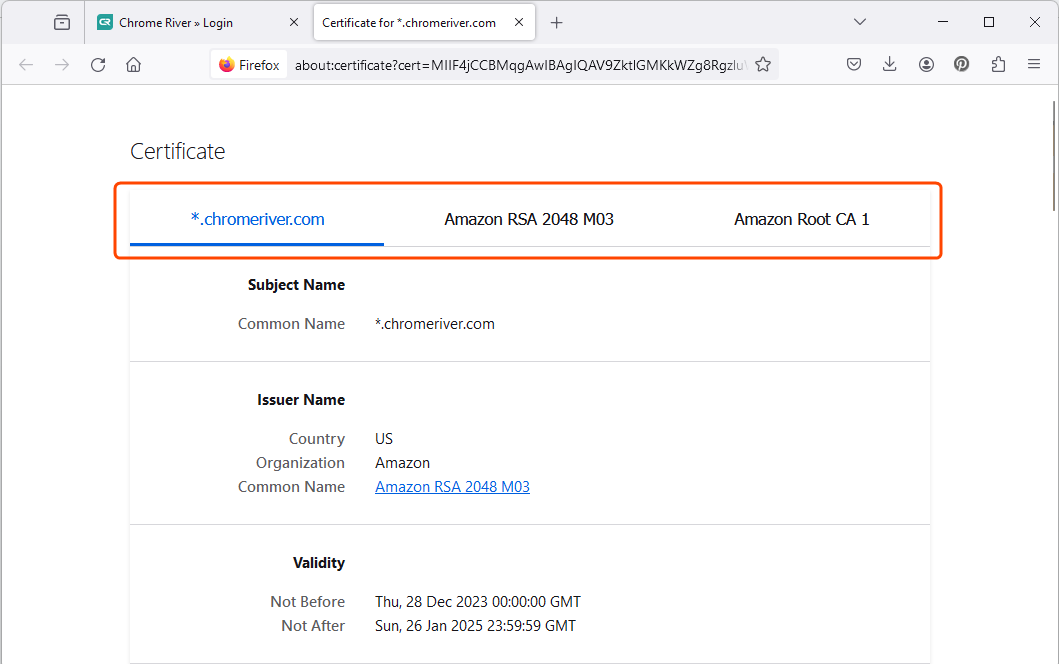Image resolution: width=1059 pixels, height=664 pixels.
Task: Open the Firefox View tab icon
Action: 61,22
